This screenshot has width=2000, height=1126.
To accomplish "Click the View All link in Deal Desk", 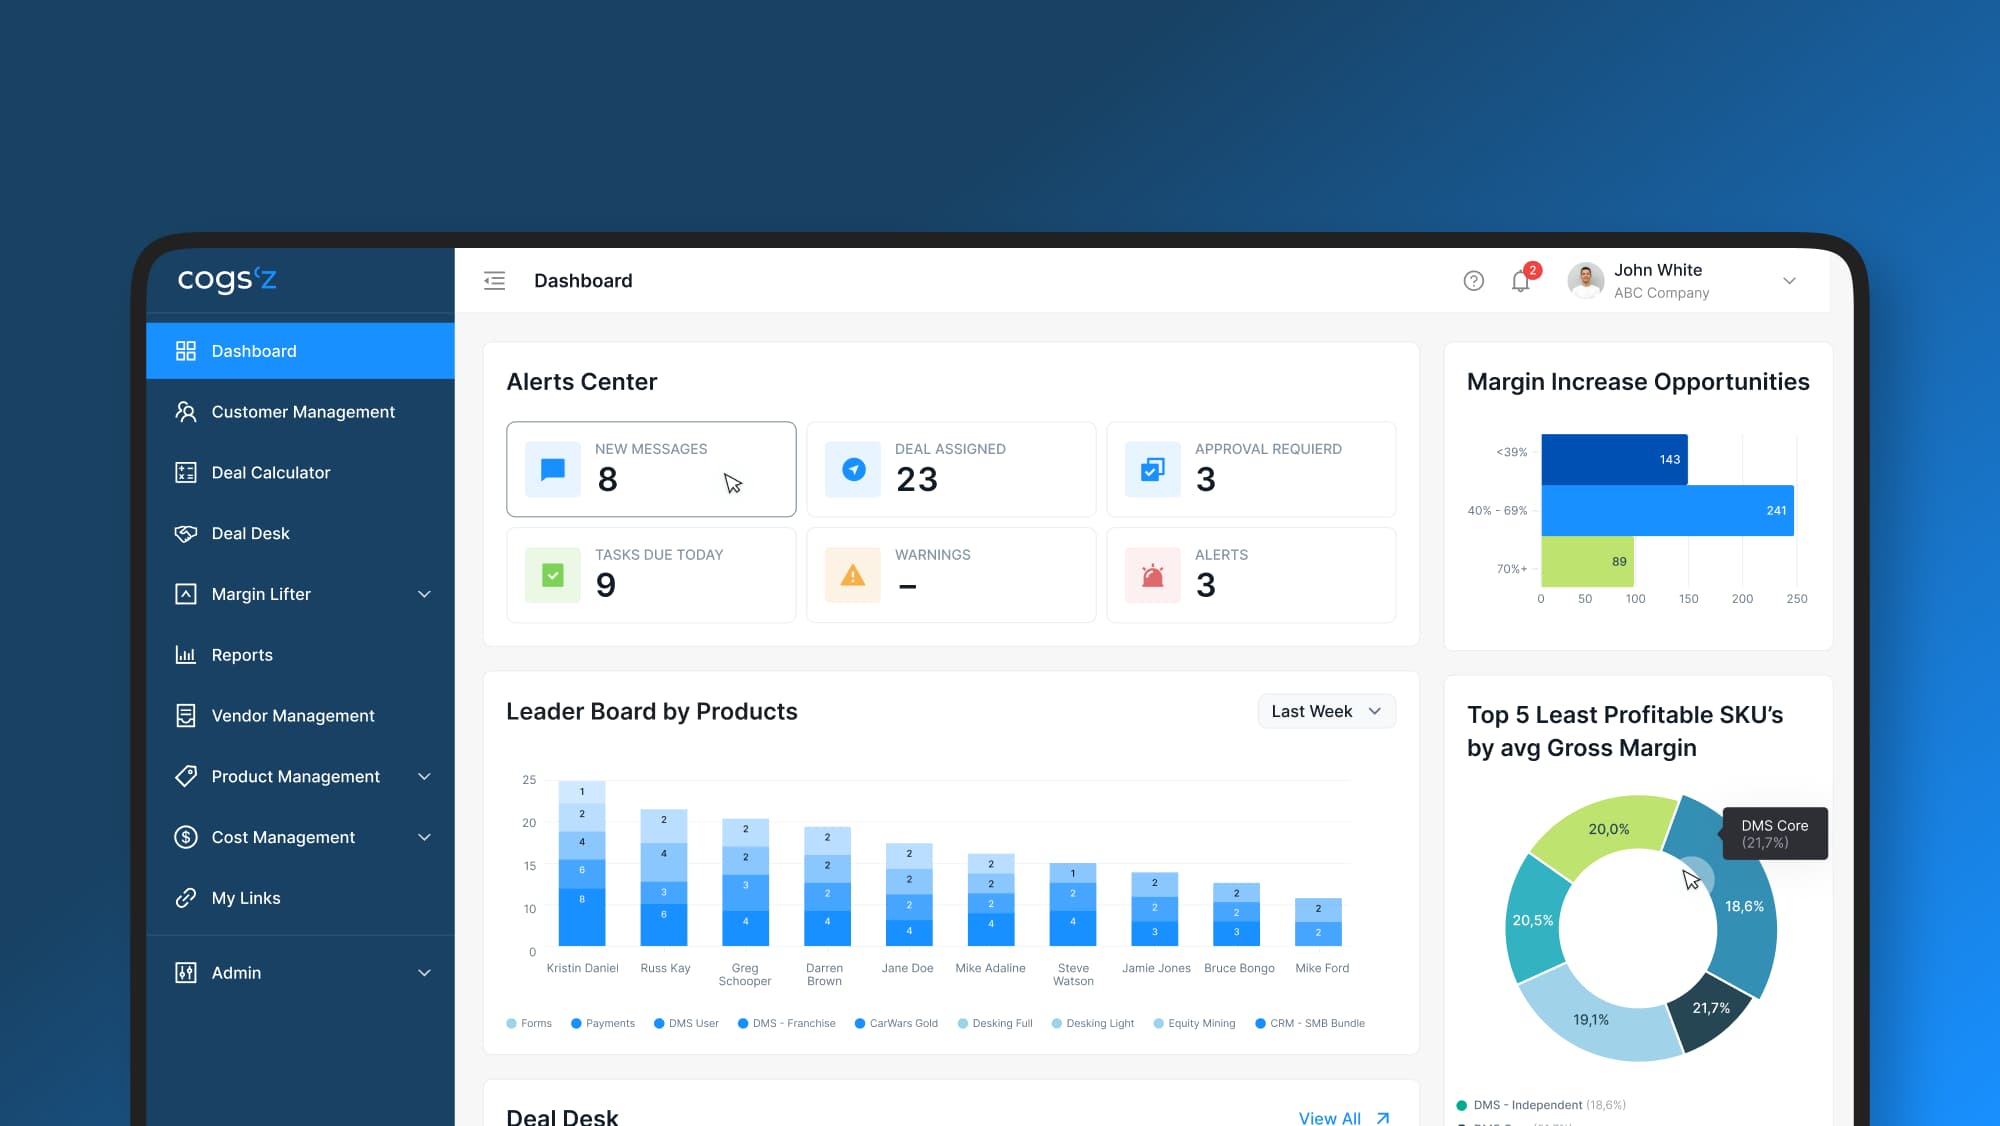I will 1330,1118.
